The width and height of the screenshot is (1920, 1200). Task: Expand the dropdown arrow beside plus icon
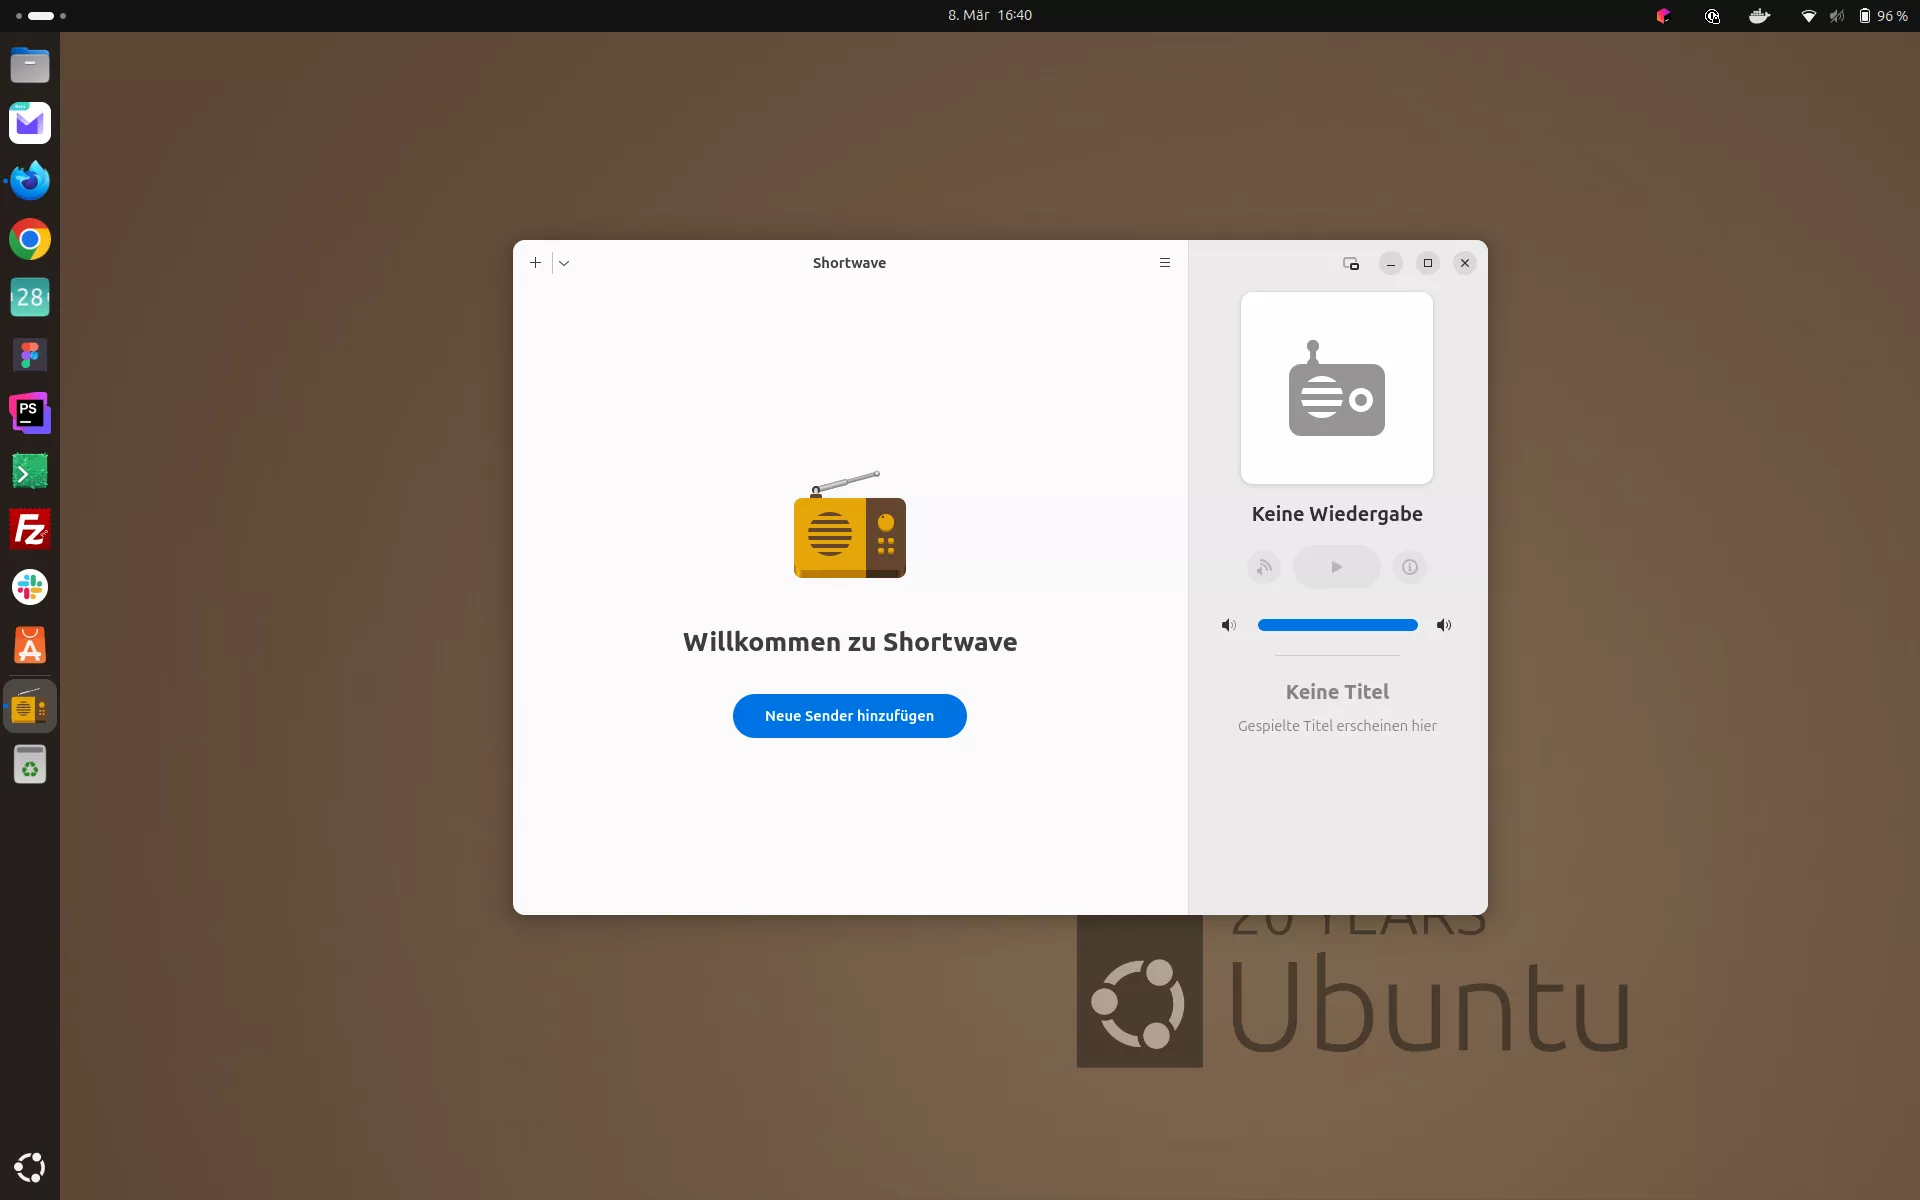coord(564,263)
